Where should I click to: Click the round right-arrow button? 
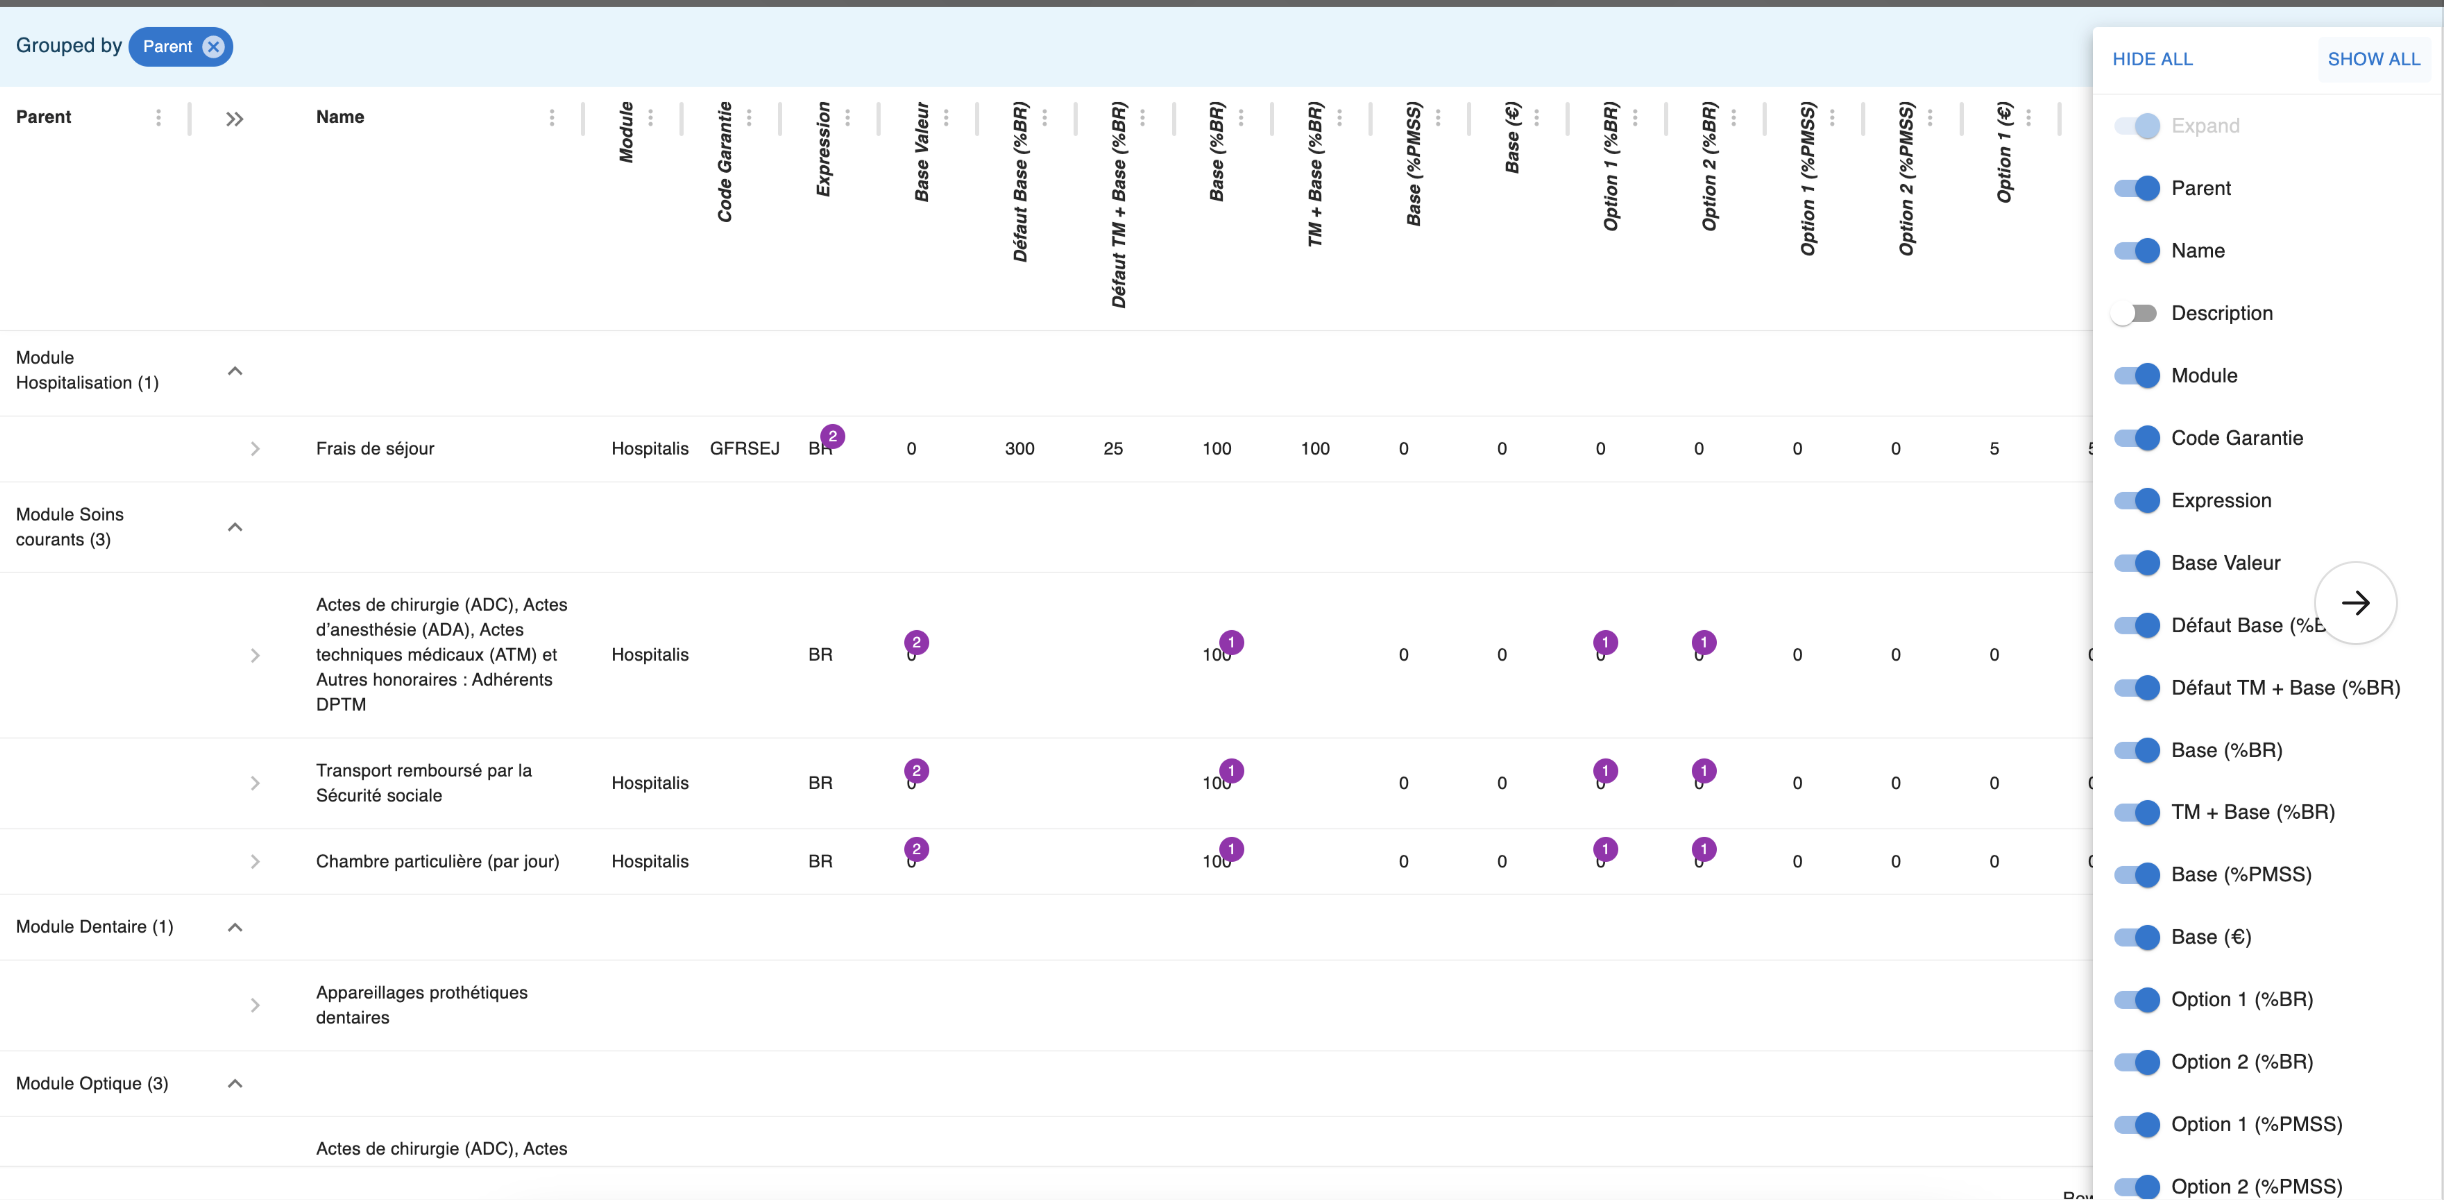(2356, 603)
